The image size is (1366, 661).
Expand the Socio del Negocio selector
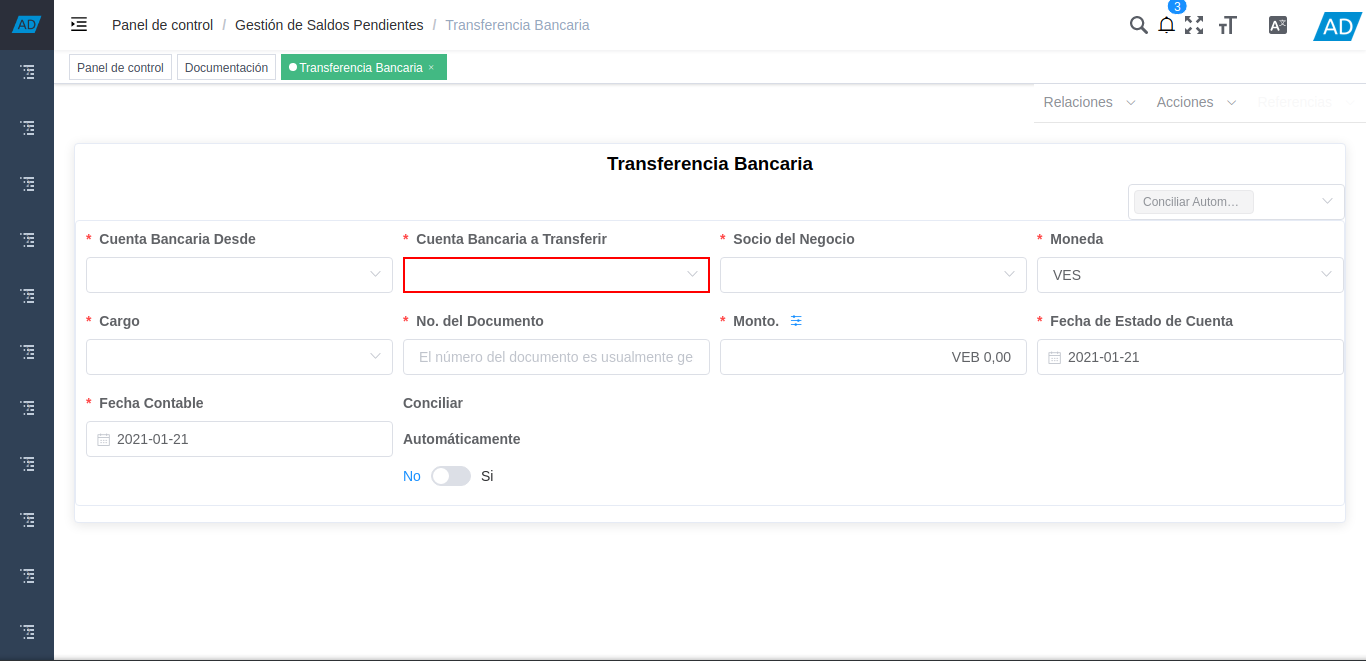[x=872, y=274]
